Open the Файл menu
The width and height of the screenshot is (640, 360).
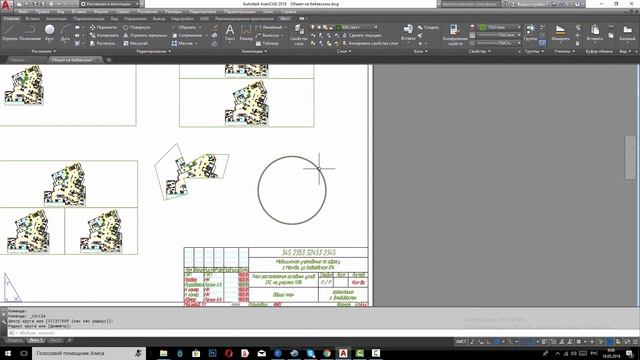(x=23, y=12)
